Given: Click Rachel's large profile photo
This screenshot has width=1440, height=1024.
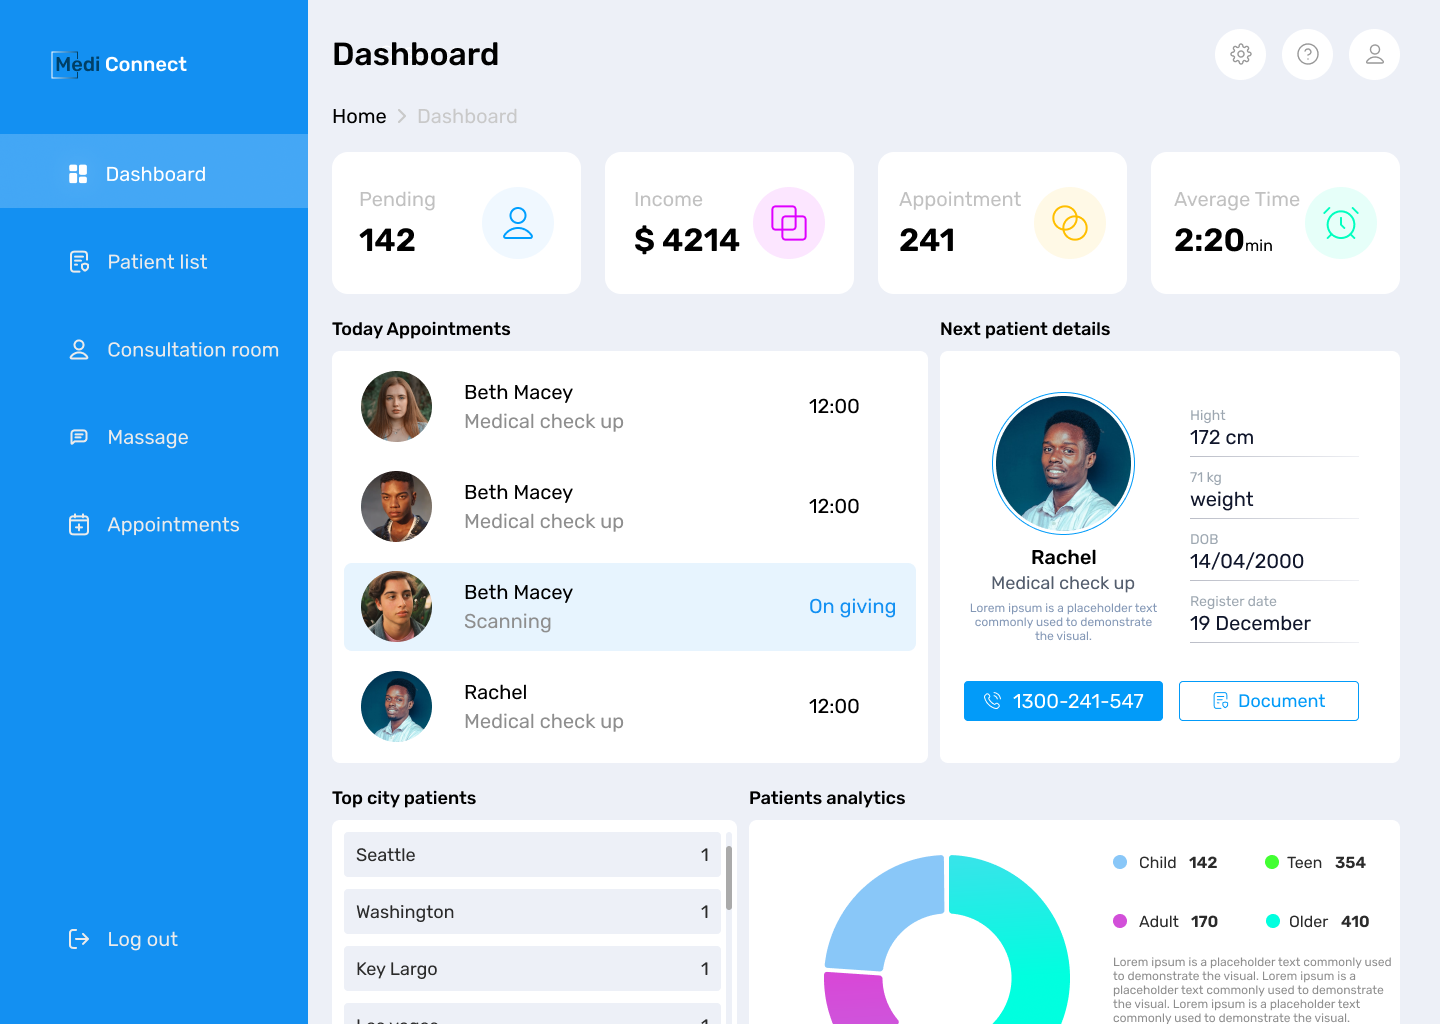Looking at the screenshot, I should click(1063, 463).
